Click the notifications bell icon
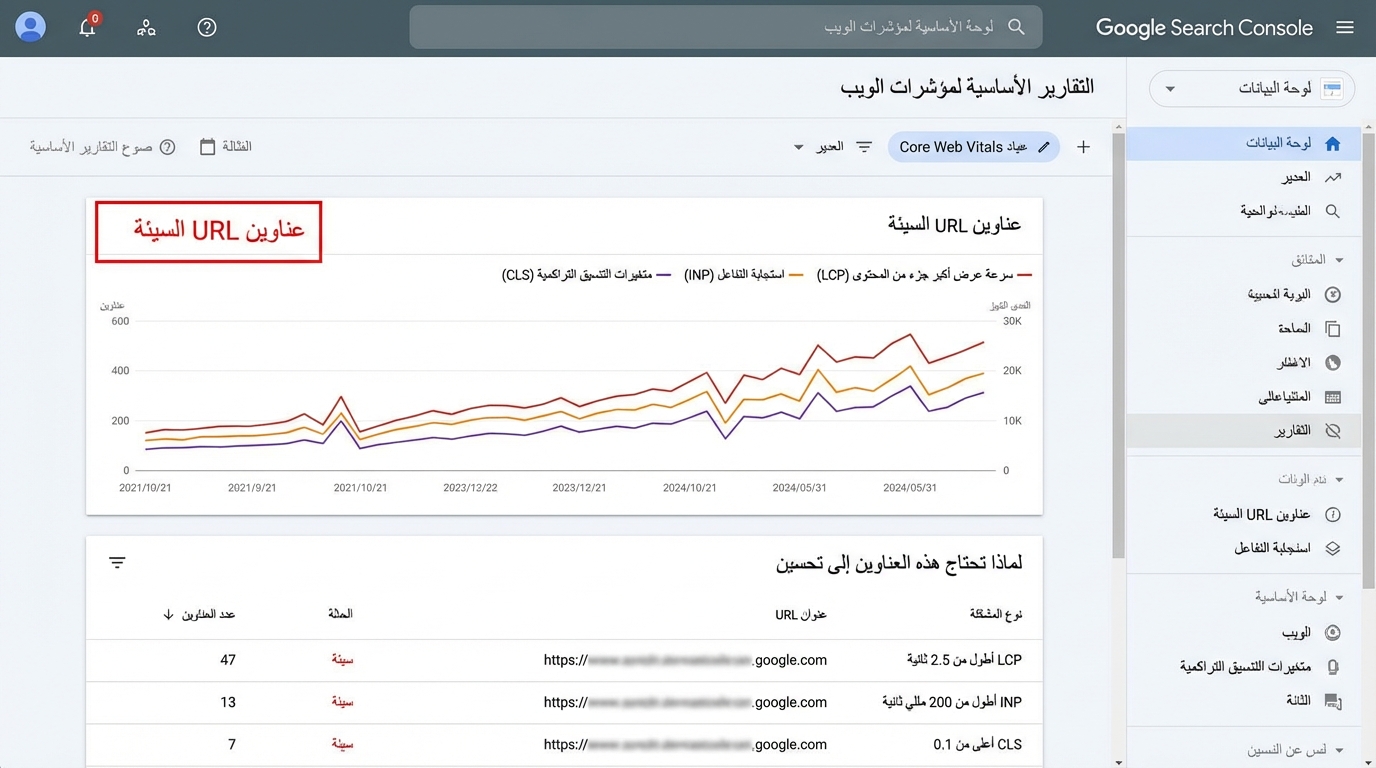This screenshot has height=768, width=1376. (x=87, y=28)
